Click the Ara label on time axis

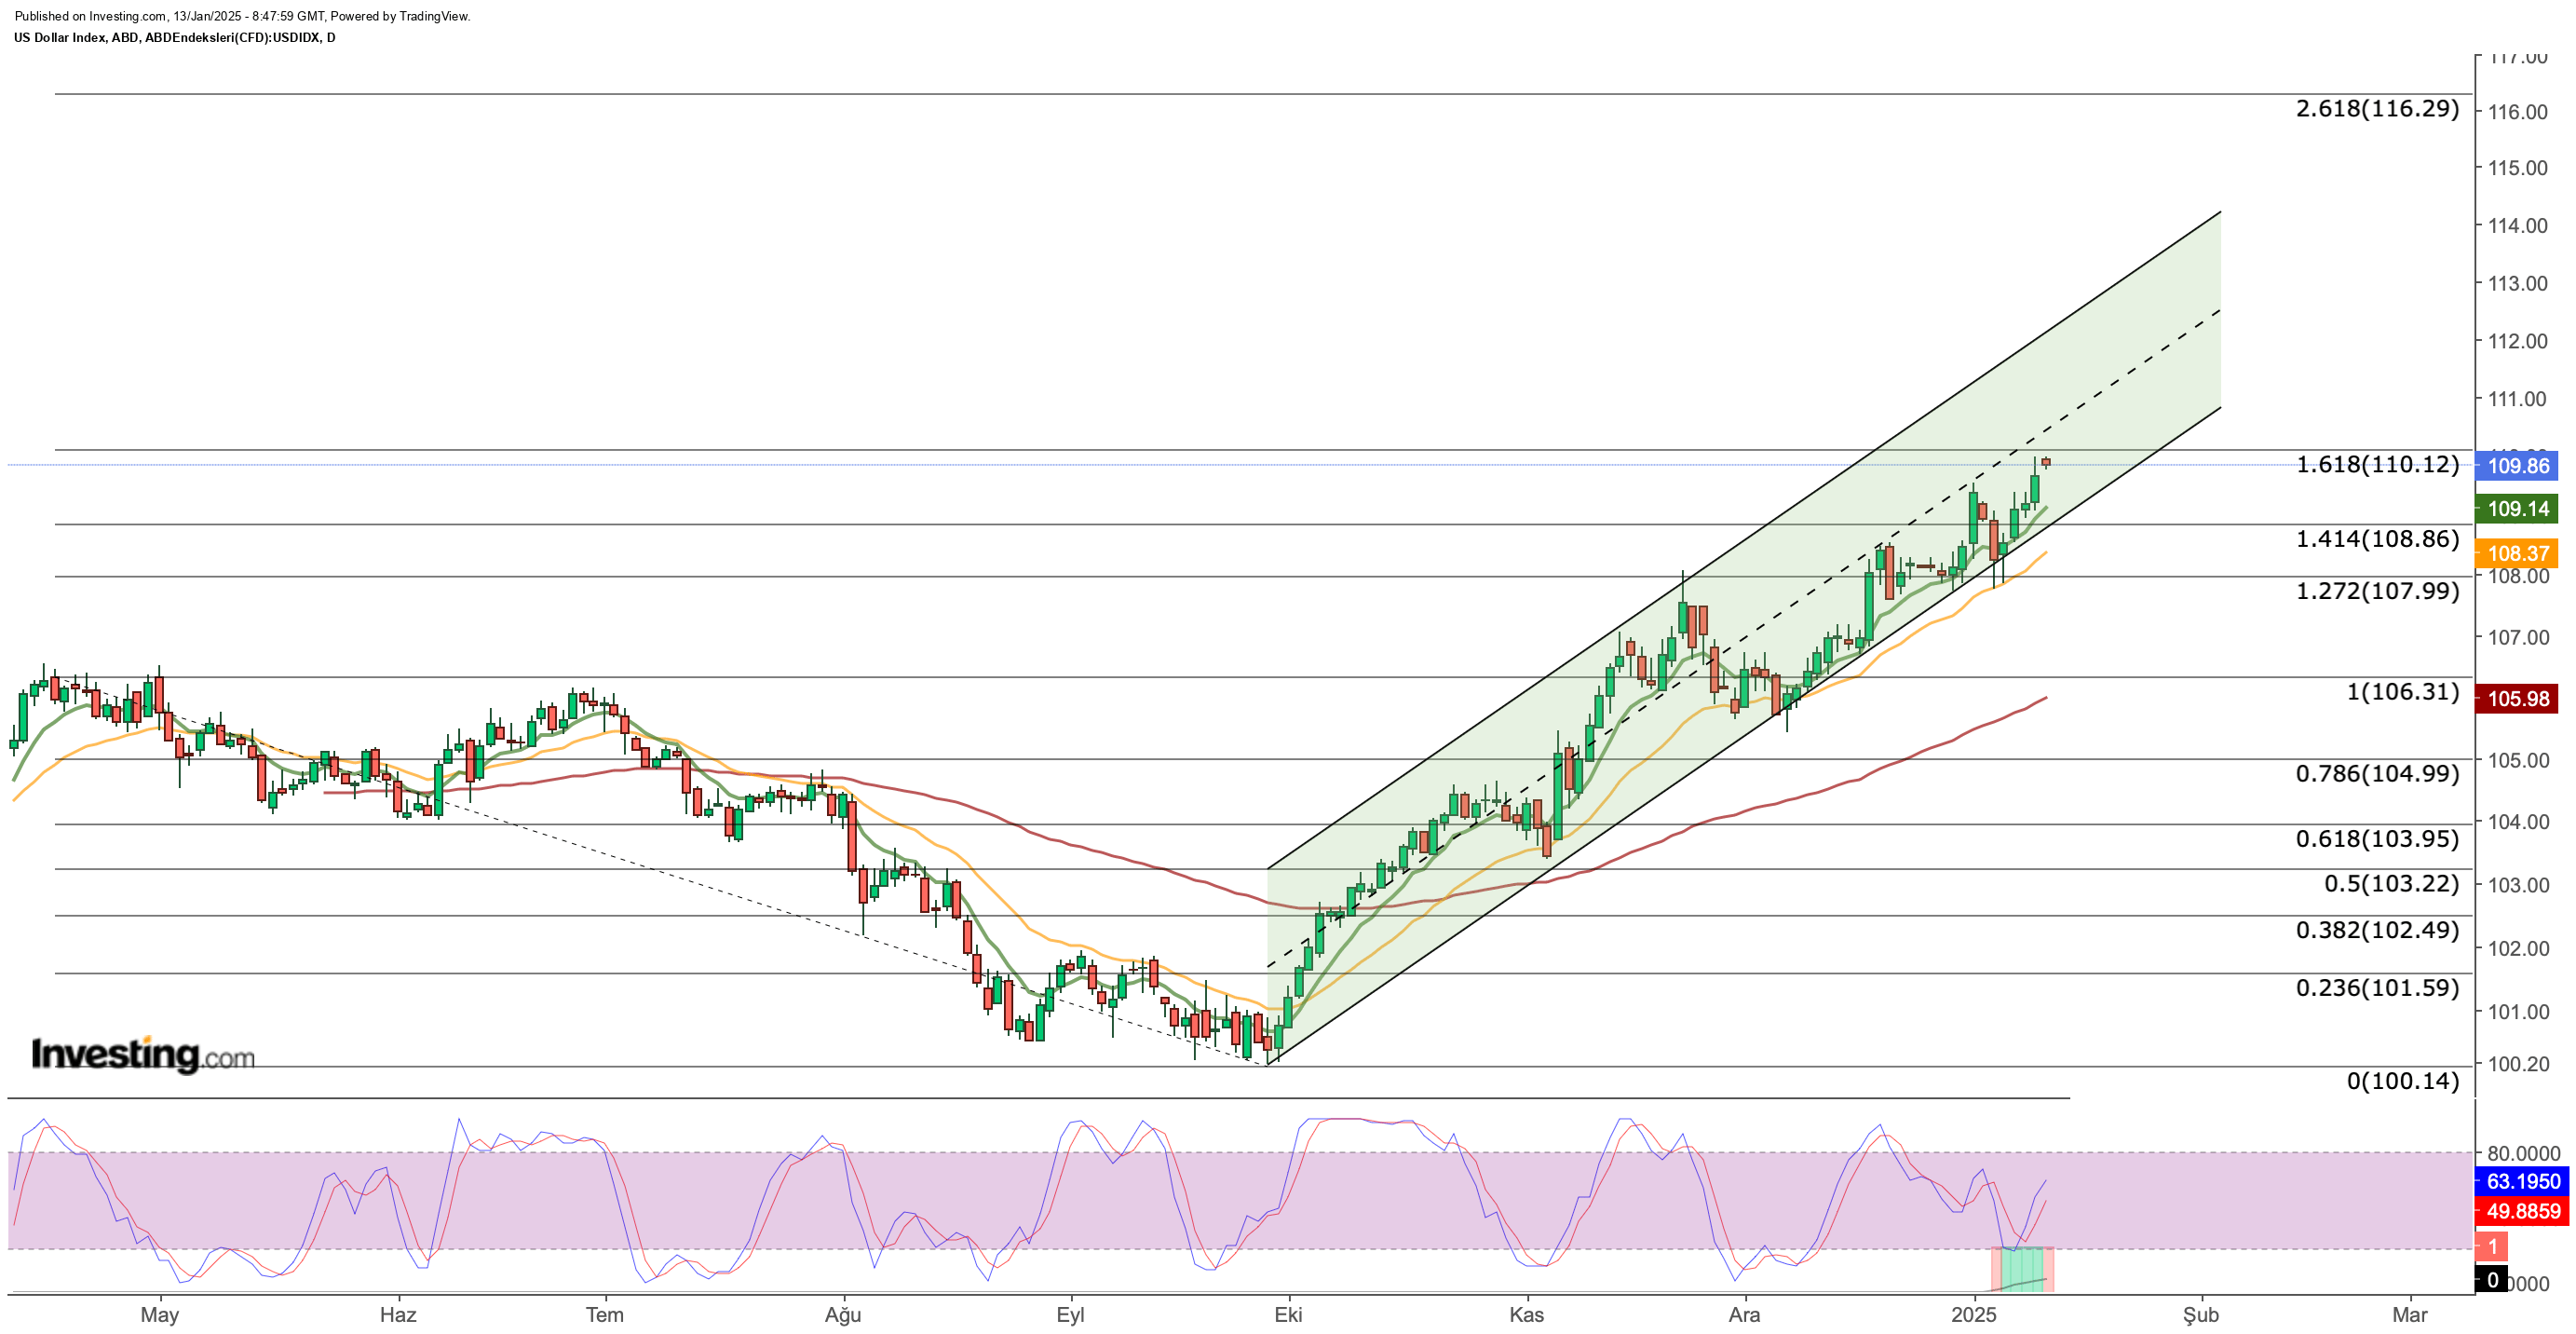click(x=1744, y=1315)
